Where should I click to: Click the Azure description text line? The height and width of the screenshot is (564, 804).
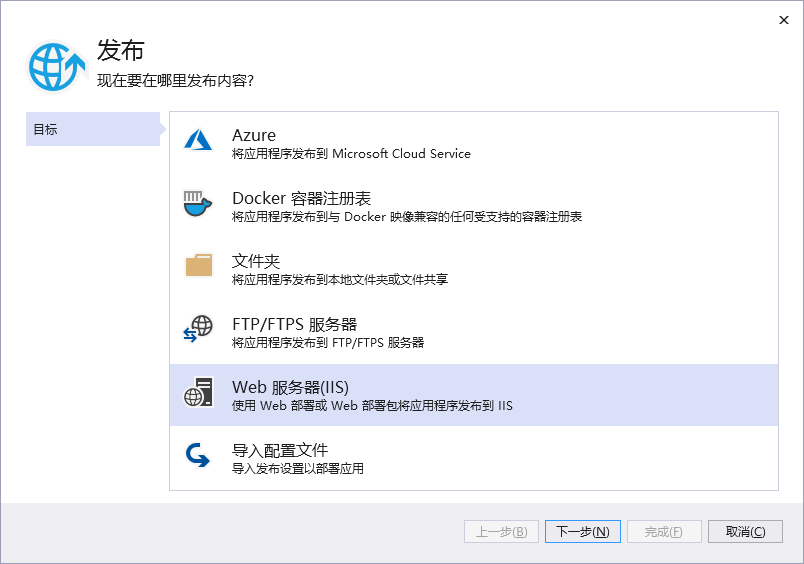tap(351, 154)
